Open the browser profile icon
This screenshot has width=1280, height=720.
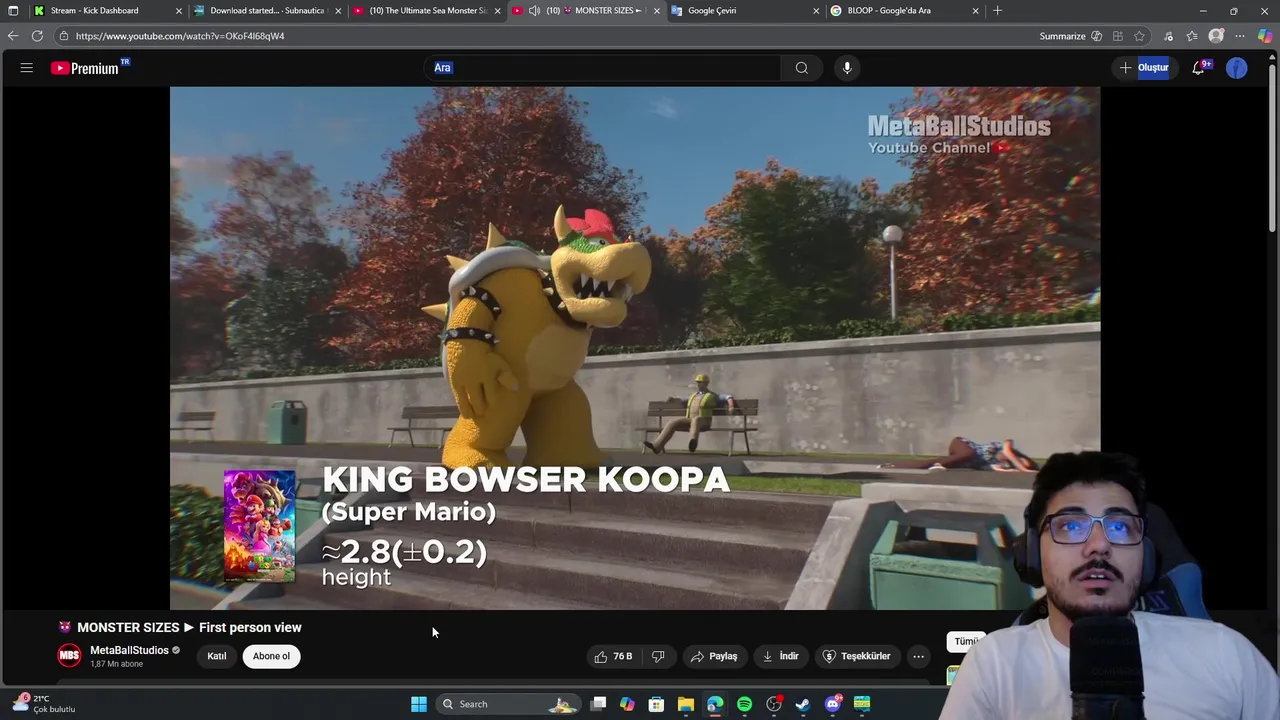(x=1216, y=36)
